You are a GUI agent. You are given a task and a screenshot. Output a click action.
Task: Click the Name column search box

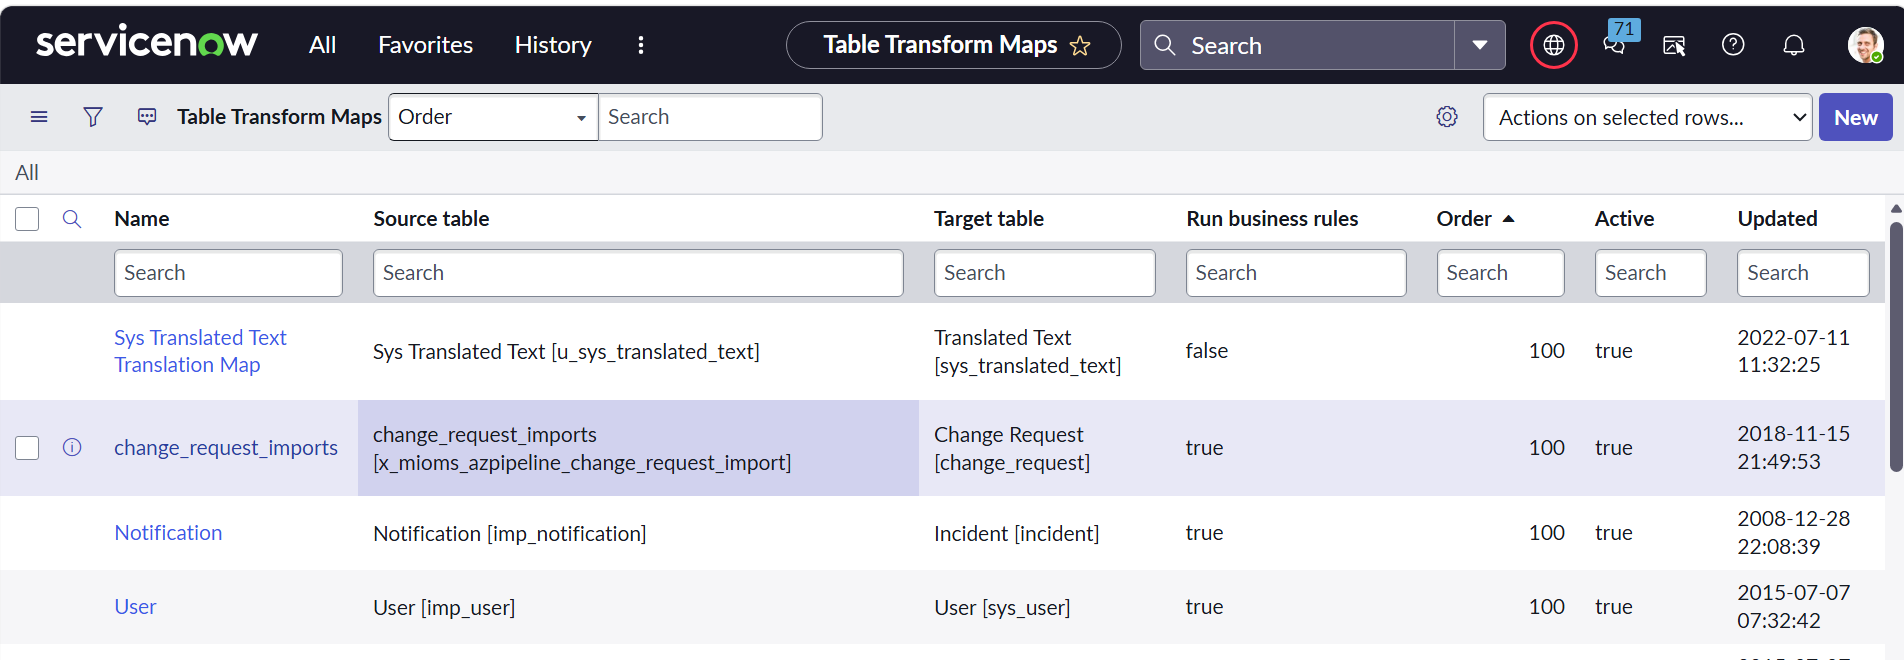pos(228,273)
